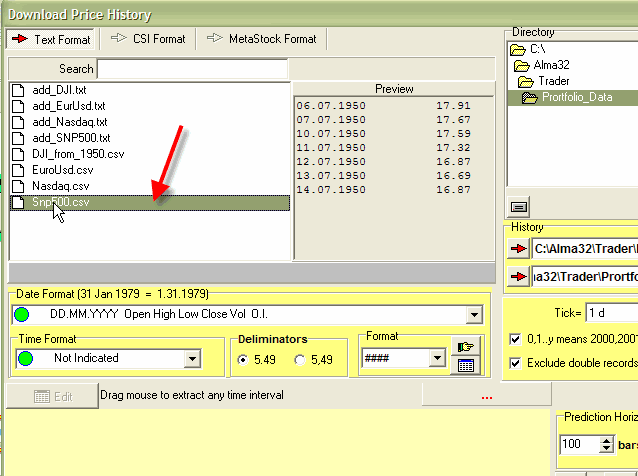Expand the Time Format dropdown
Viewport: 638px width, 476px height.
(x=191, y=359)
